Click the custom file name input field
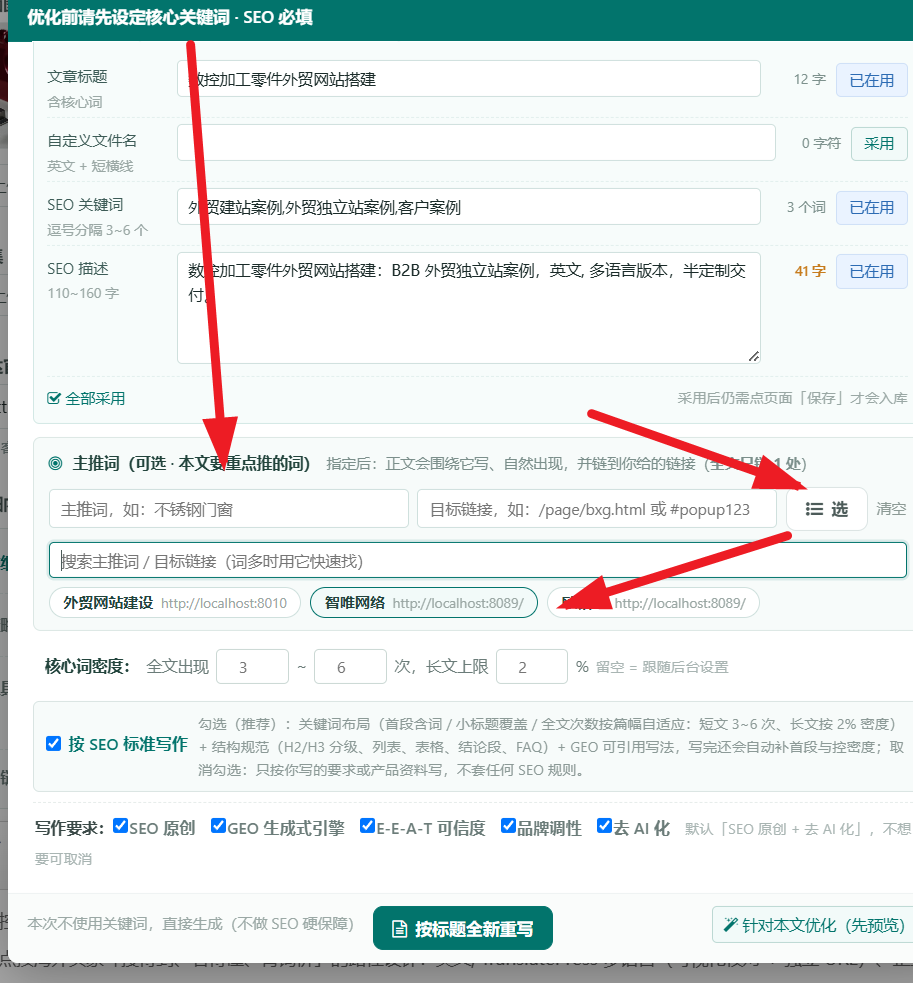913x983 pixels. click(x=476, y=143)
